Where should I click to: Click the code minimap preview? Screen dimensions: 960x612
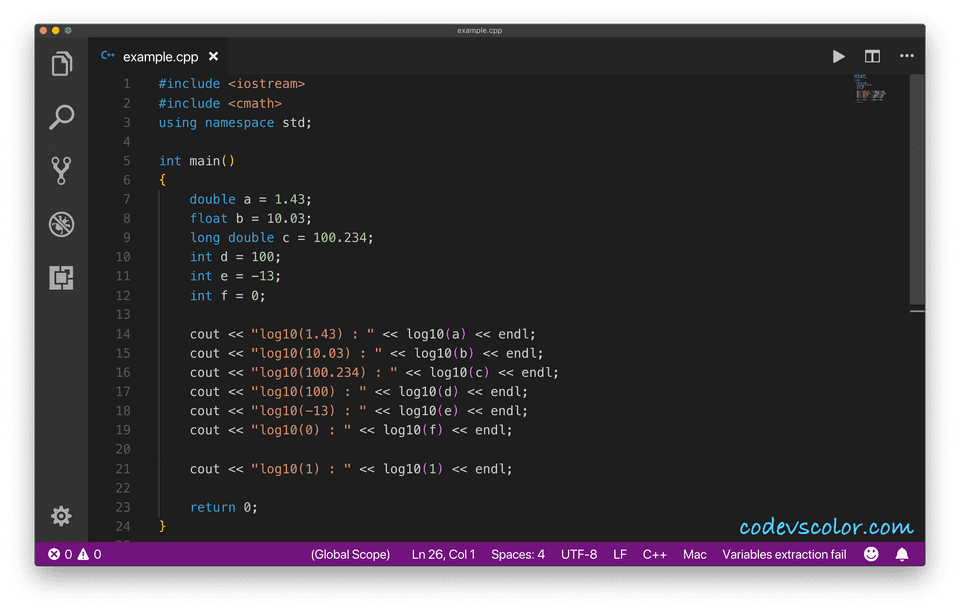[869, 90]
